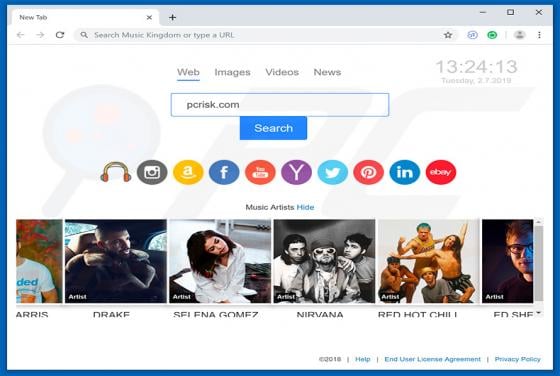Open the user profile avatar

click(519, 35)
